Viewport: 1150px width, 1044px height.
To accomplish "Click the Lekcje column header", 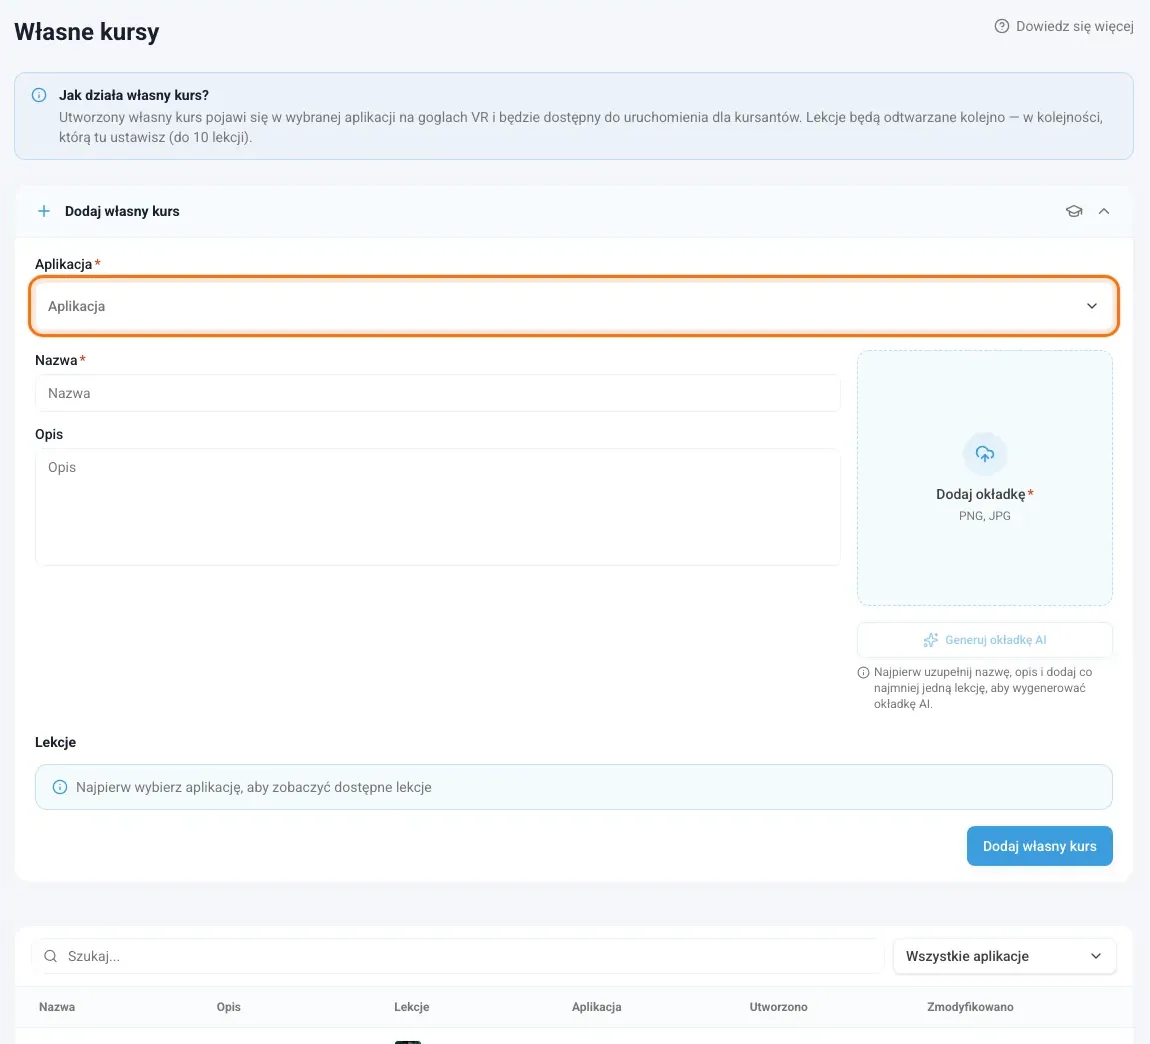I will tap(411, 1007).
